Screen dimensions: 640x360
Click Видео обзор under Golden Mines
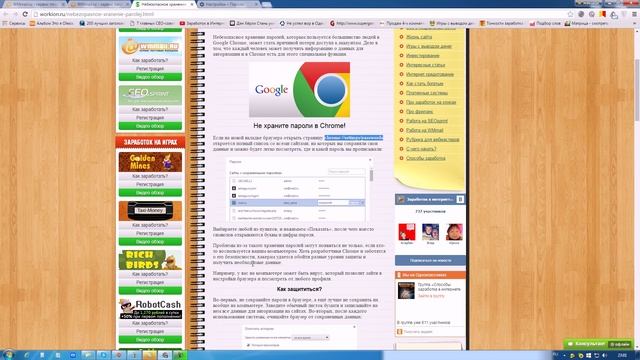pos(150,193)
